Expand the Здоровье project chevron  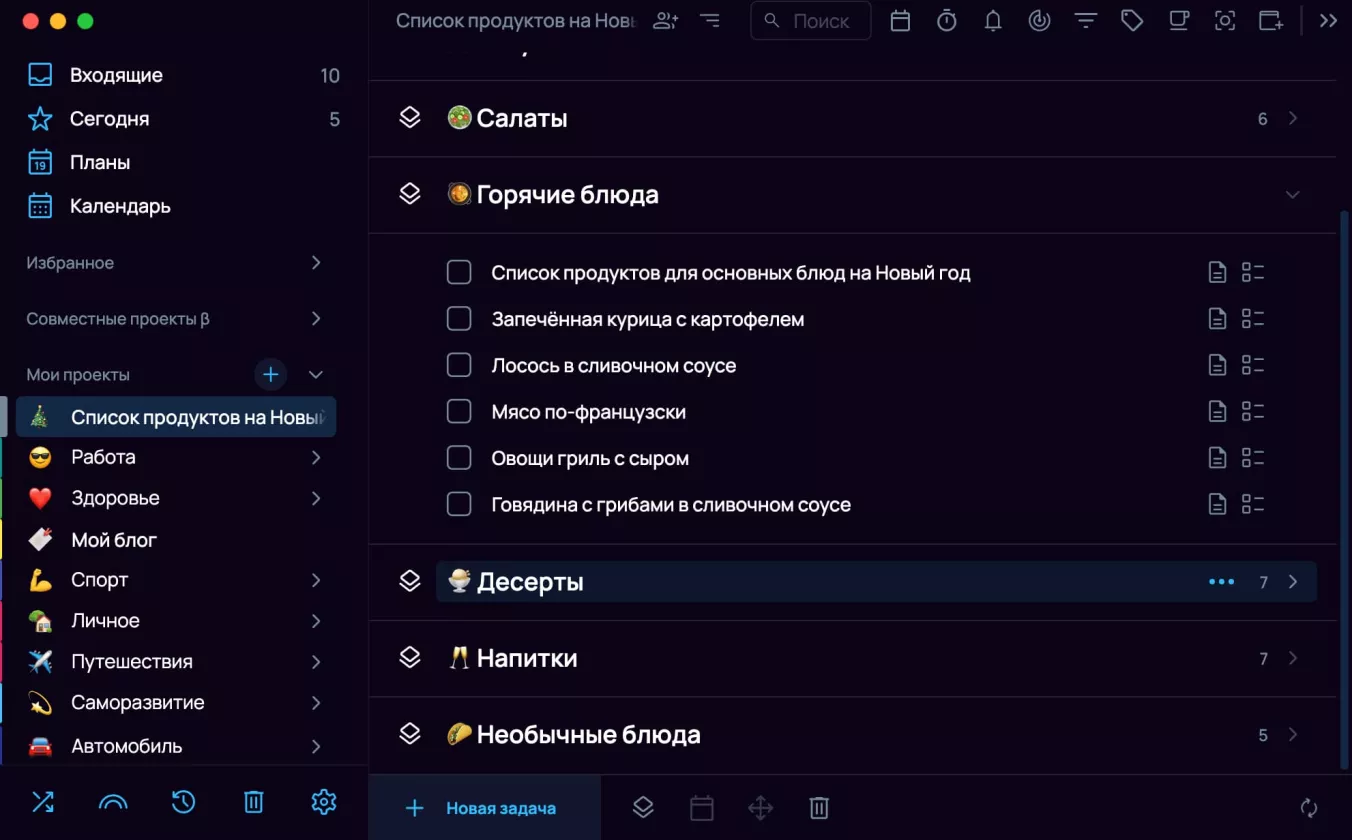click(x=316, y=498)
